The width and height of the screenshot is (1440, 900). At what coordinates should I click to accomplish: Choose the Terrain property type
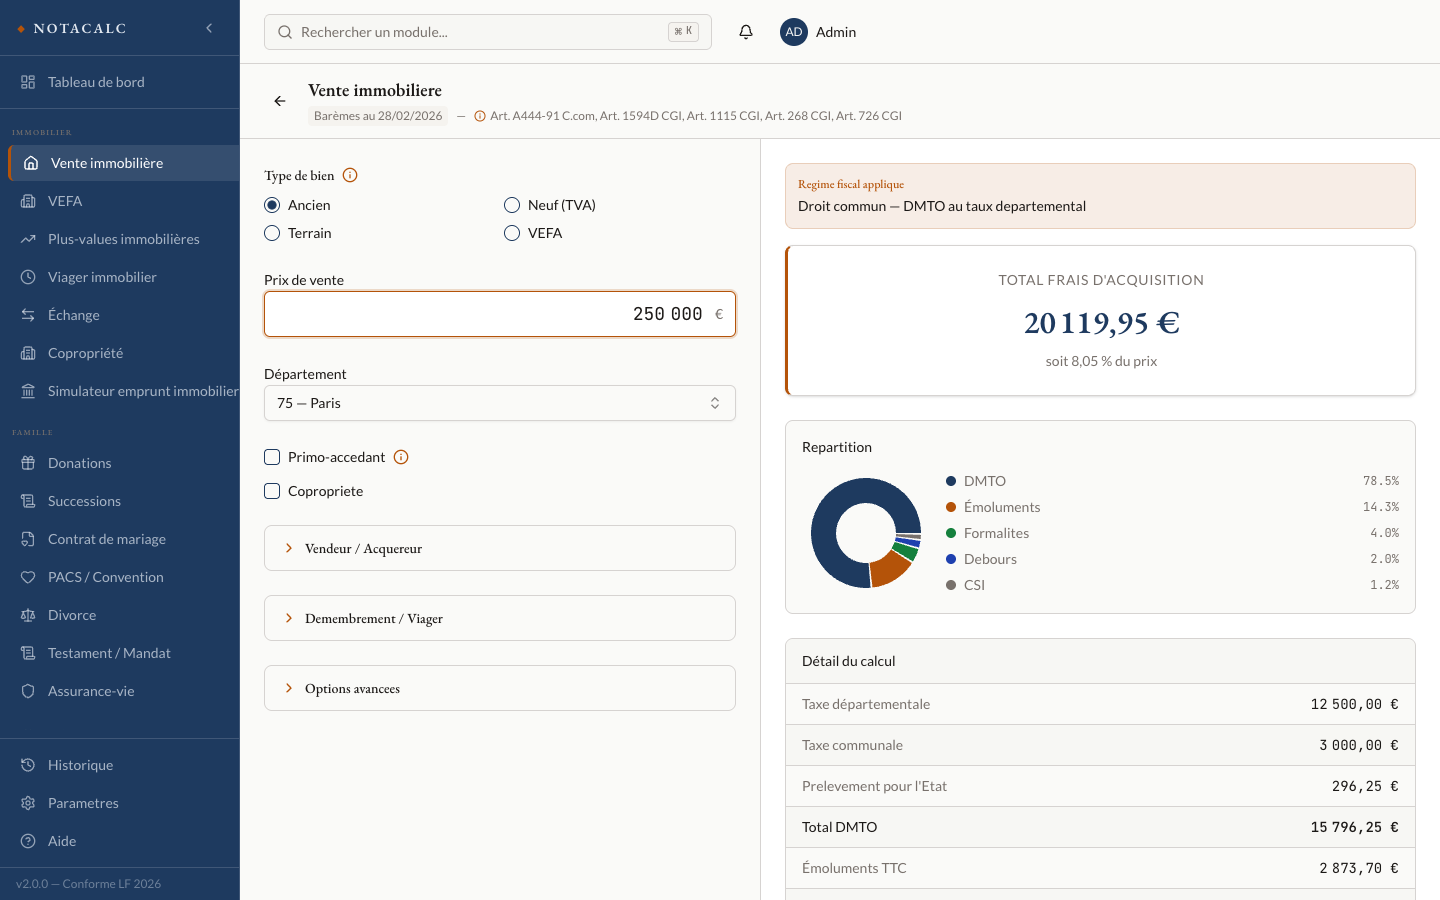[272, 233]
